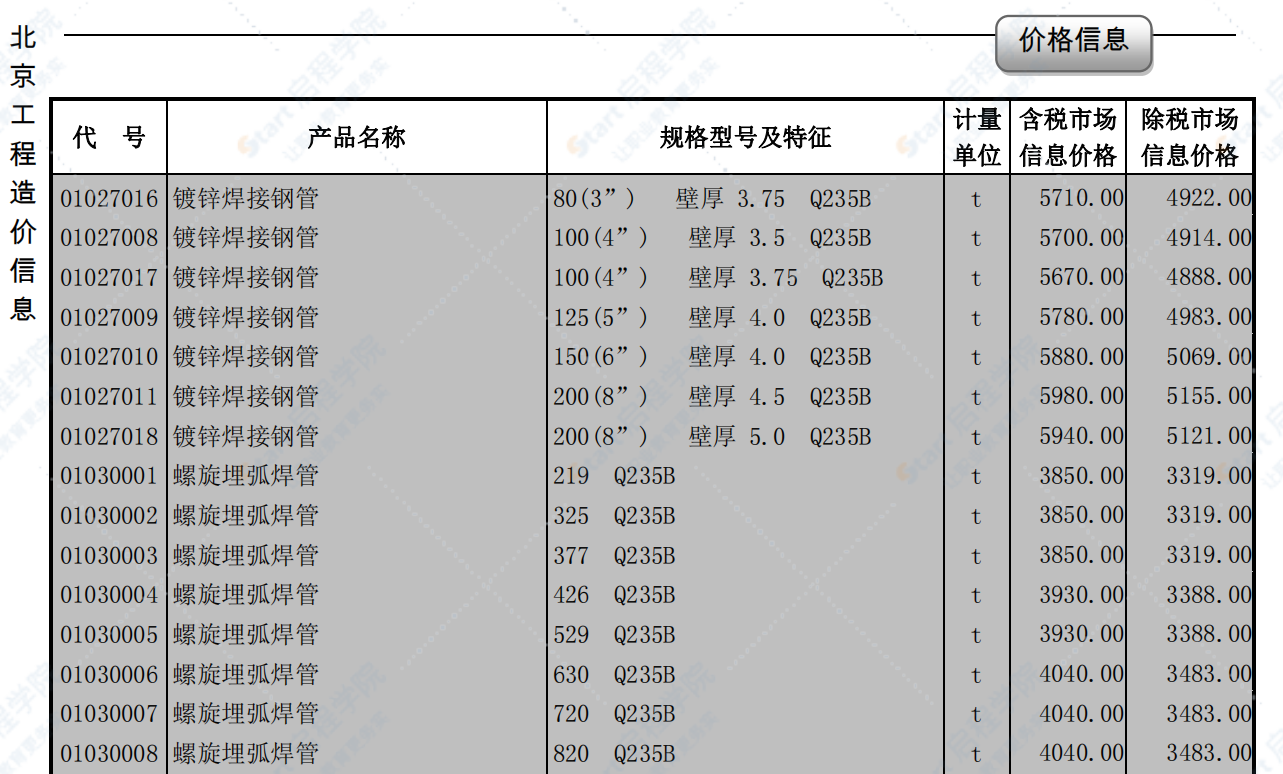1283x774 pixels.
Task: Click code cell 01030005
Action: coord(109,635)
